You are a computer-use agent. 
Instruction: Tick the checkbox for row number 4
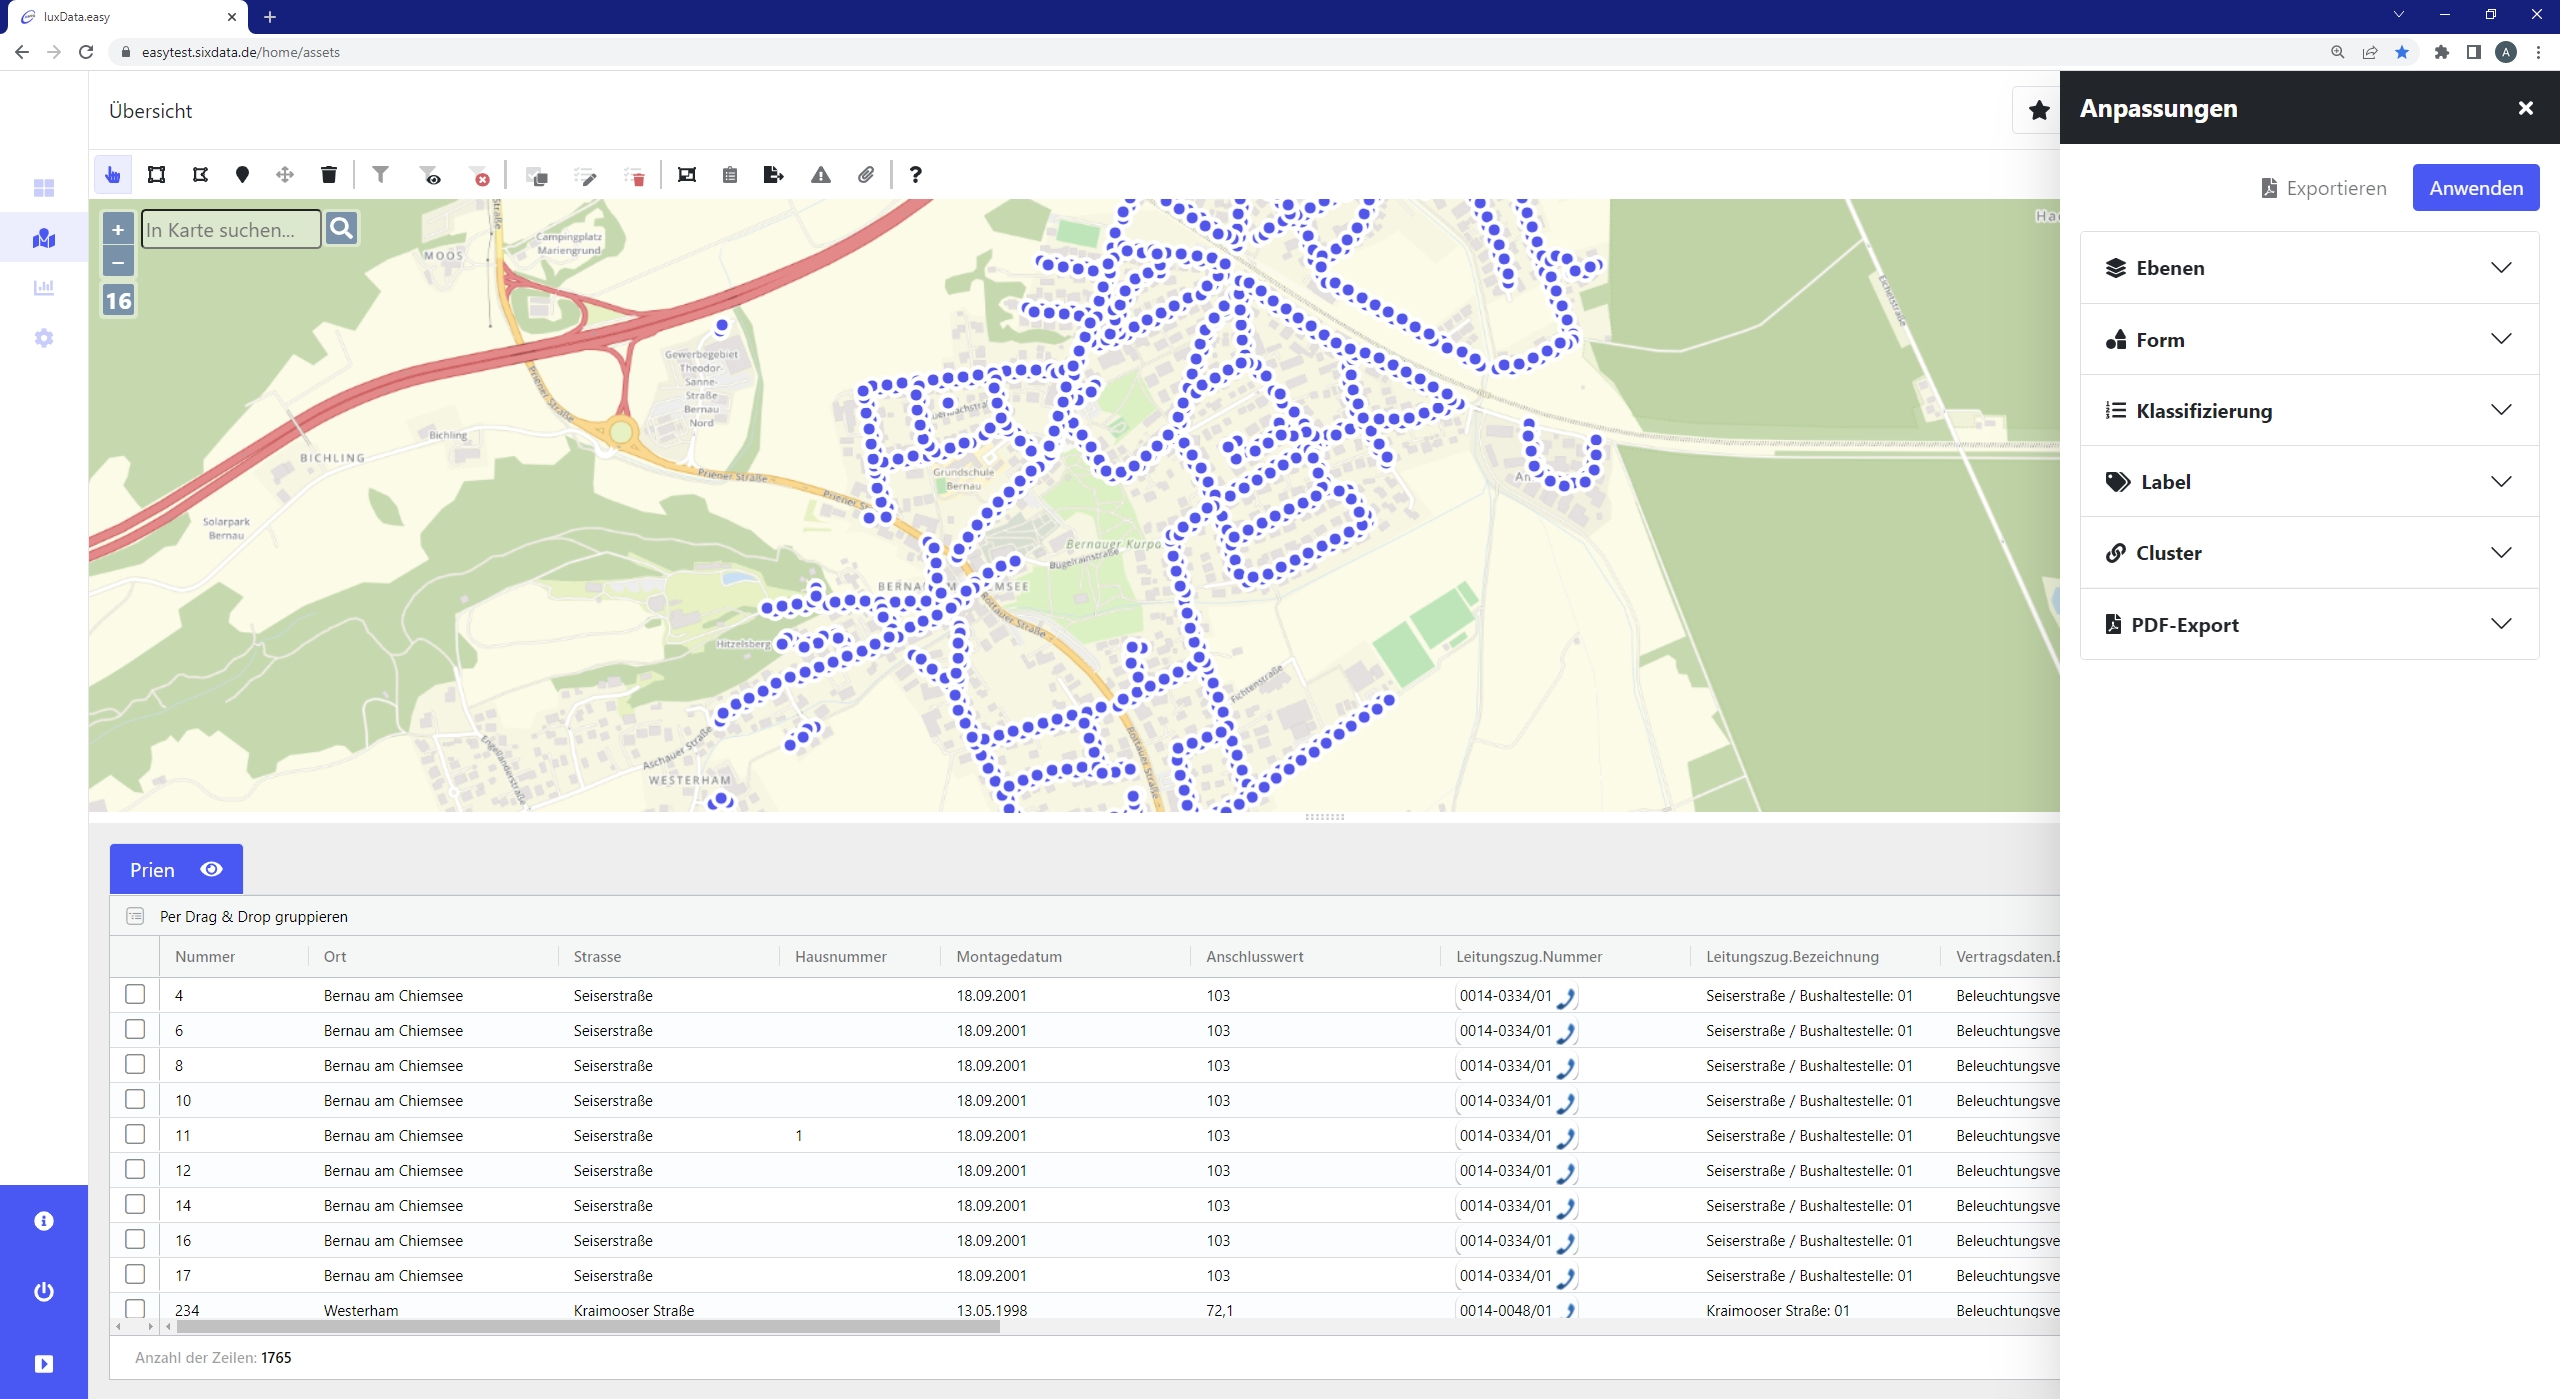click(x=135, y=994)
